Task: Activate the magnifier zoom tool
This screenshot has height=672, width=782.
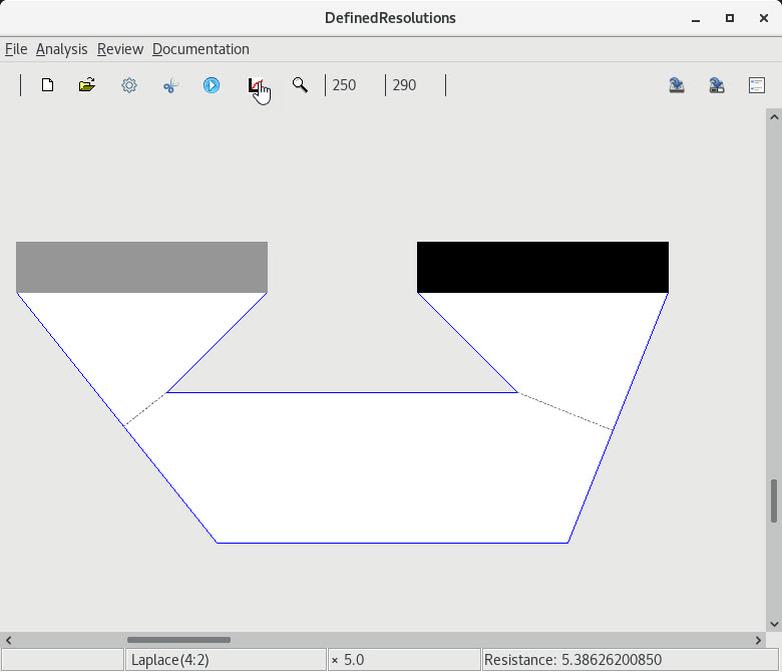Action: tap(299, 85)
